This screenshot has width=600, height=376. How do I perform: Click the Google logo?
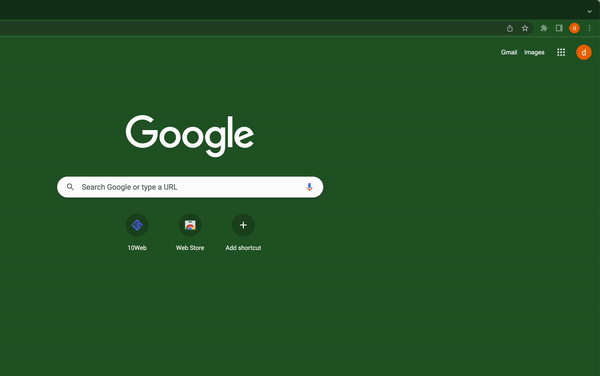pyautogui.click(x=190, y=136)
